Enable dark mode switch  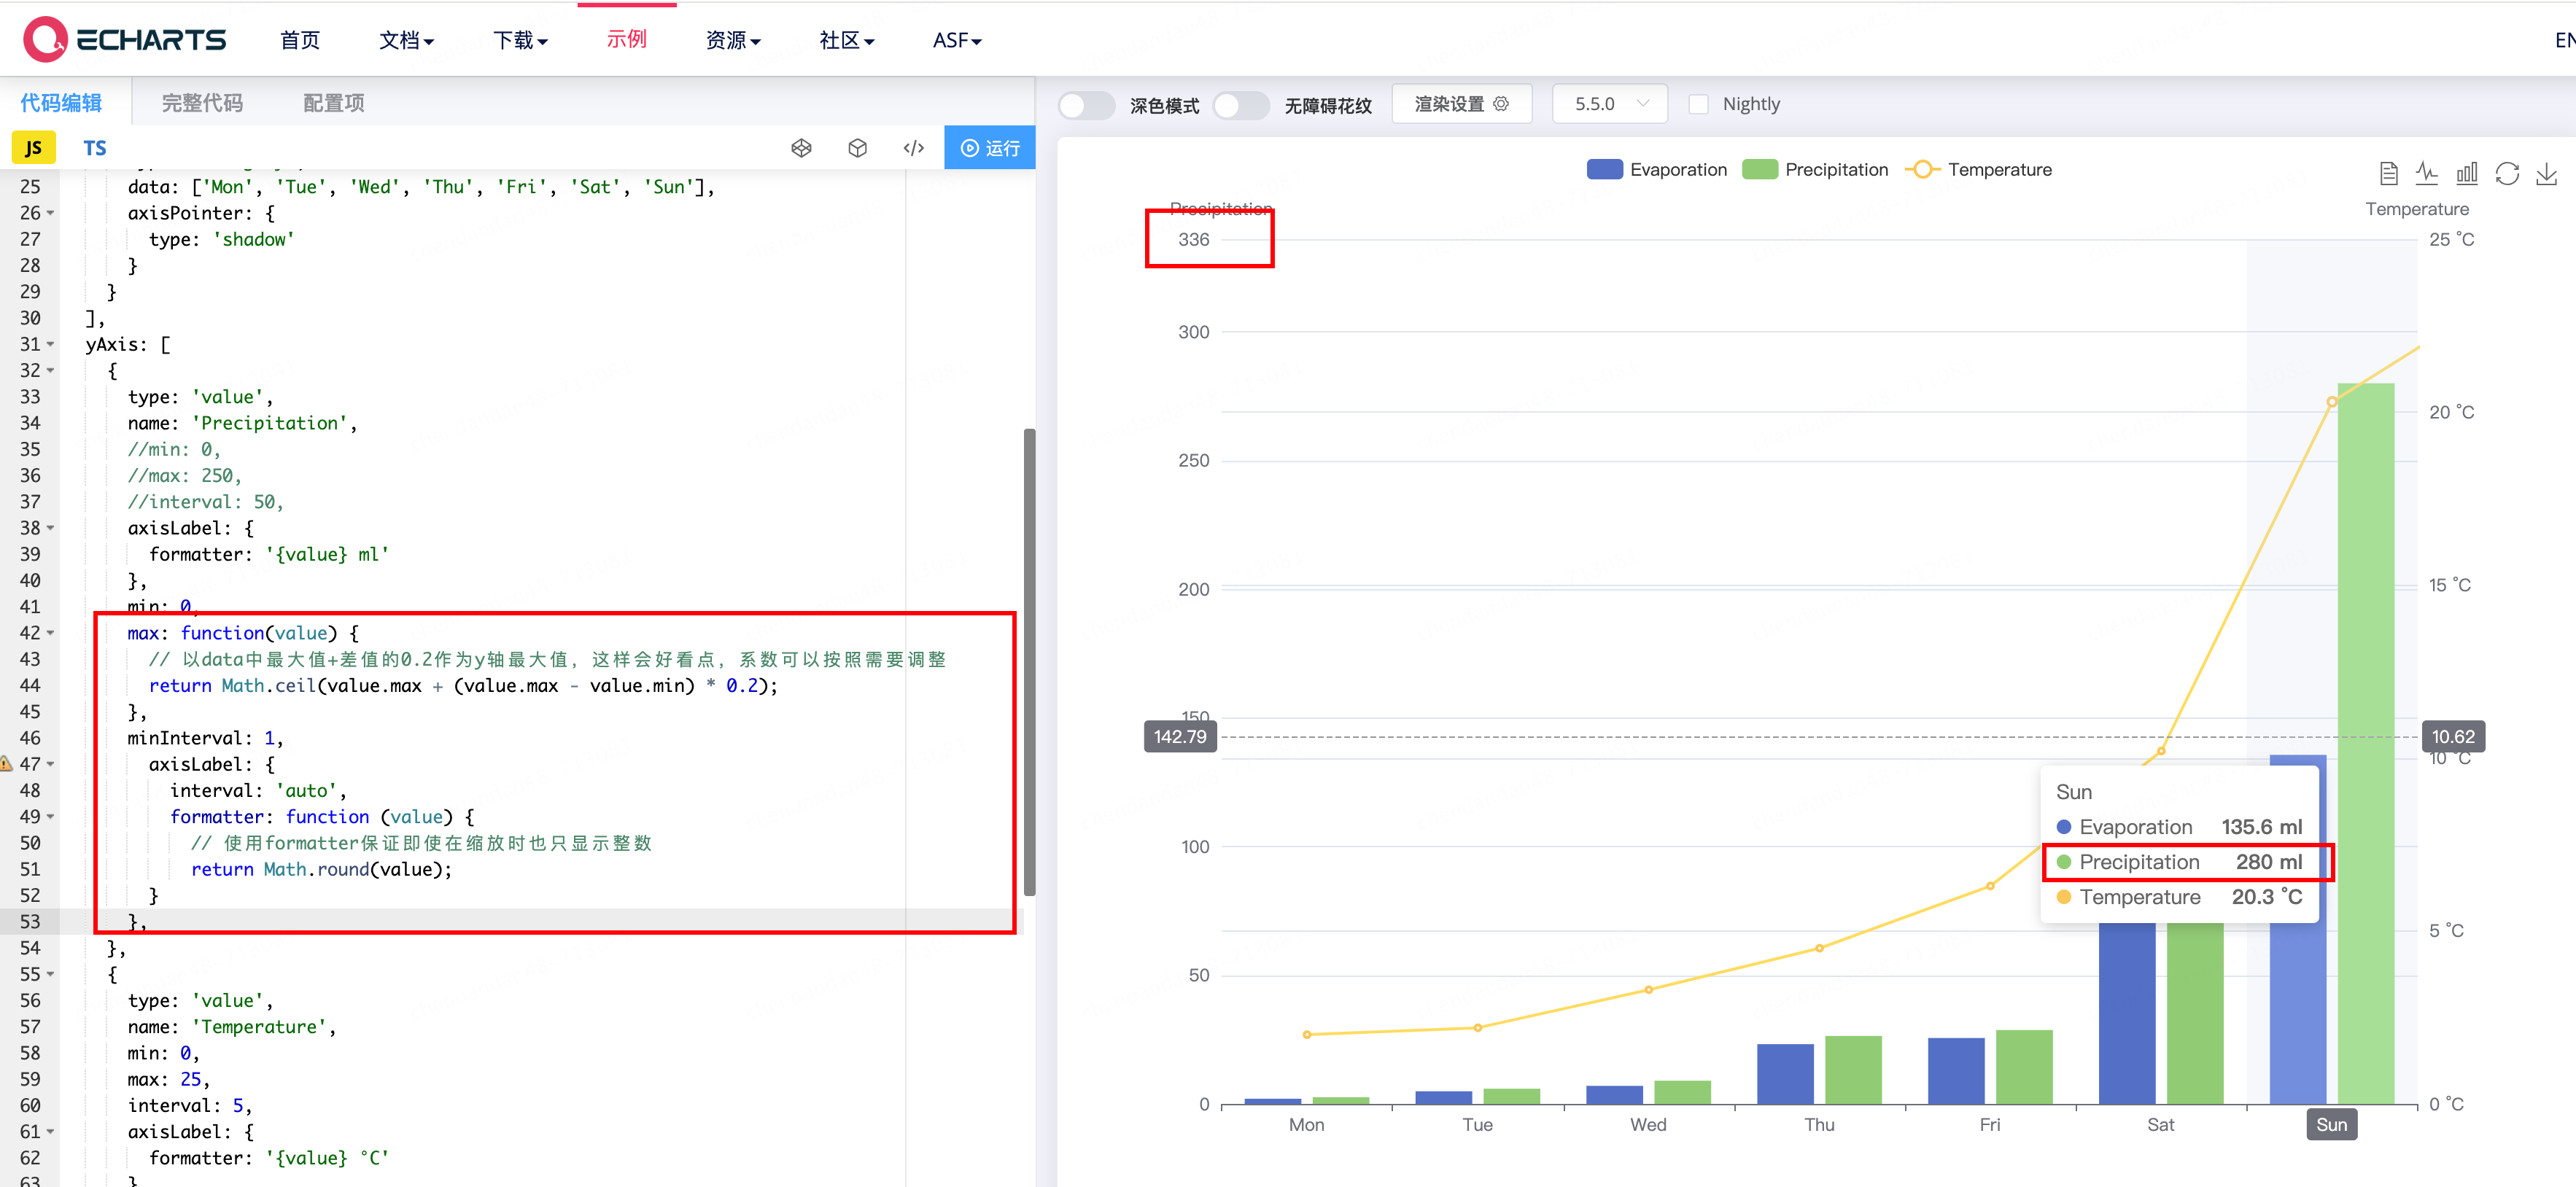point(1086,105)
